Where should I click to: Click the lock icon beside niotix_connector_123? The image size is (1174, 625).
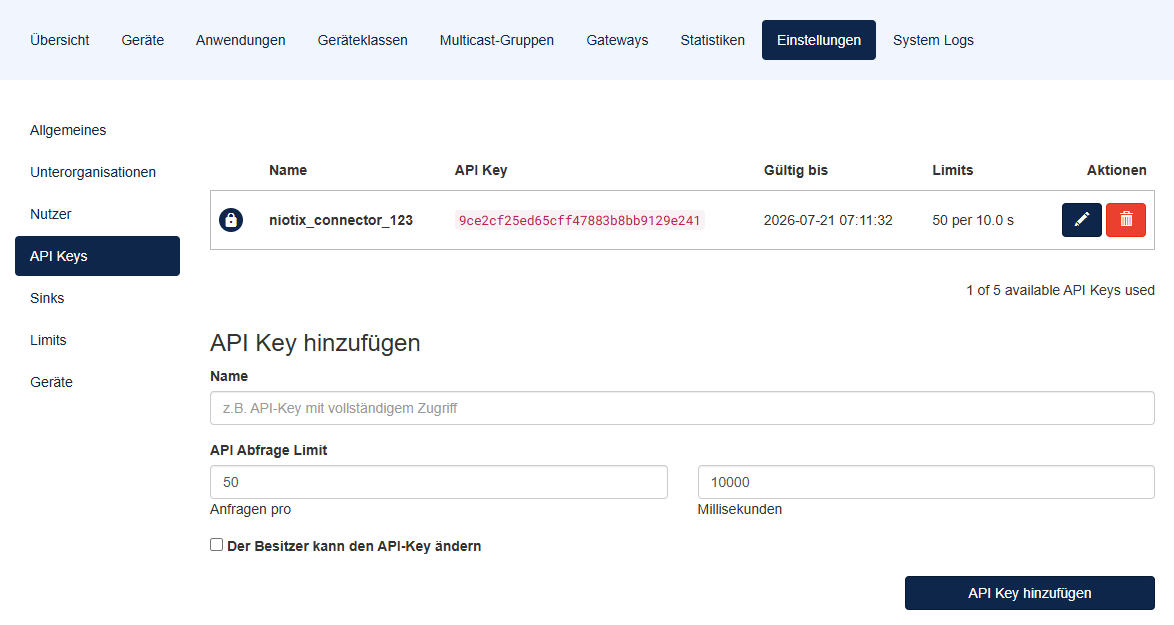click(x=231, y=220)
